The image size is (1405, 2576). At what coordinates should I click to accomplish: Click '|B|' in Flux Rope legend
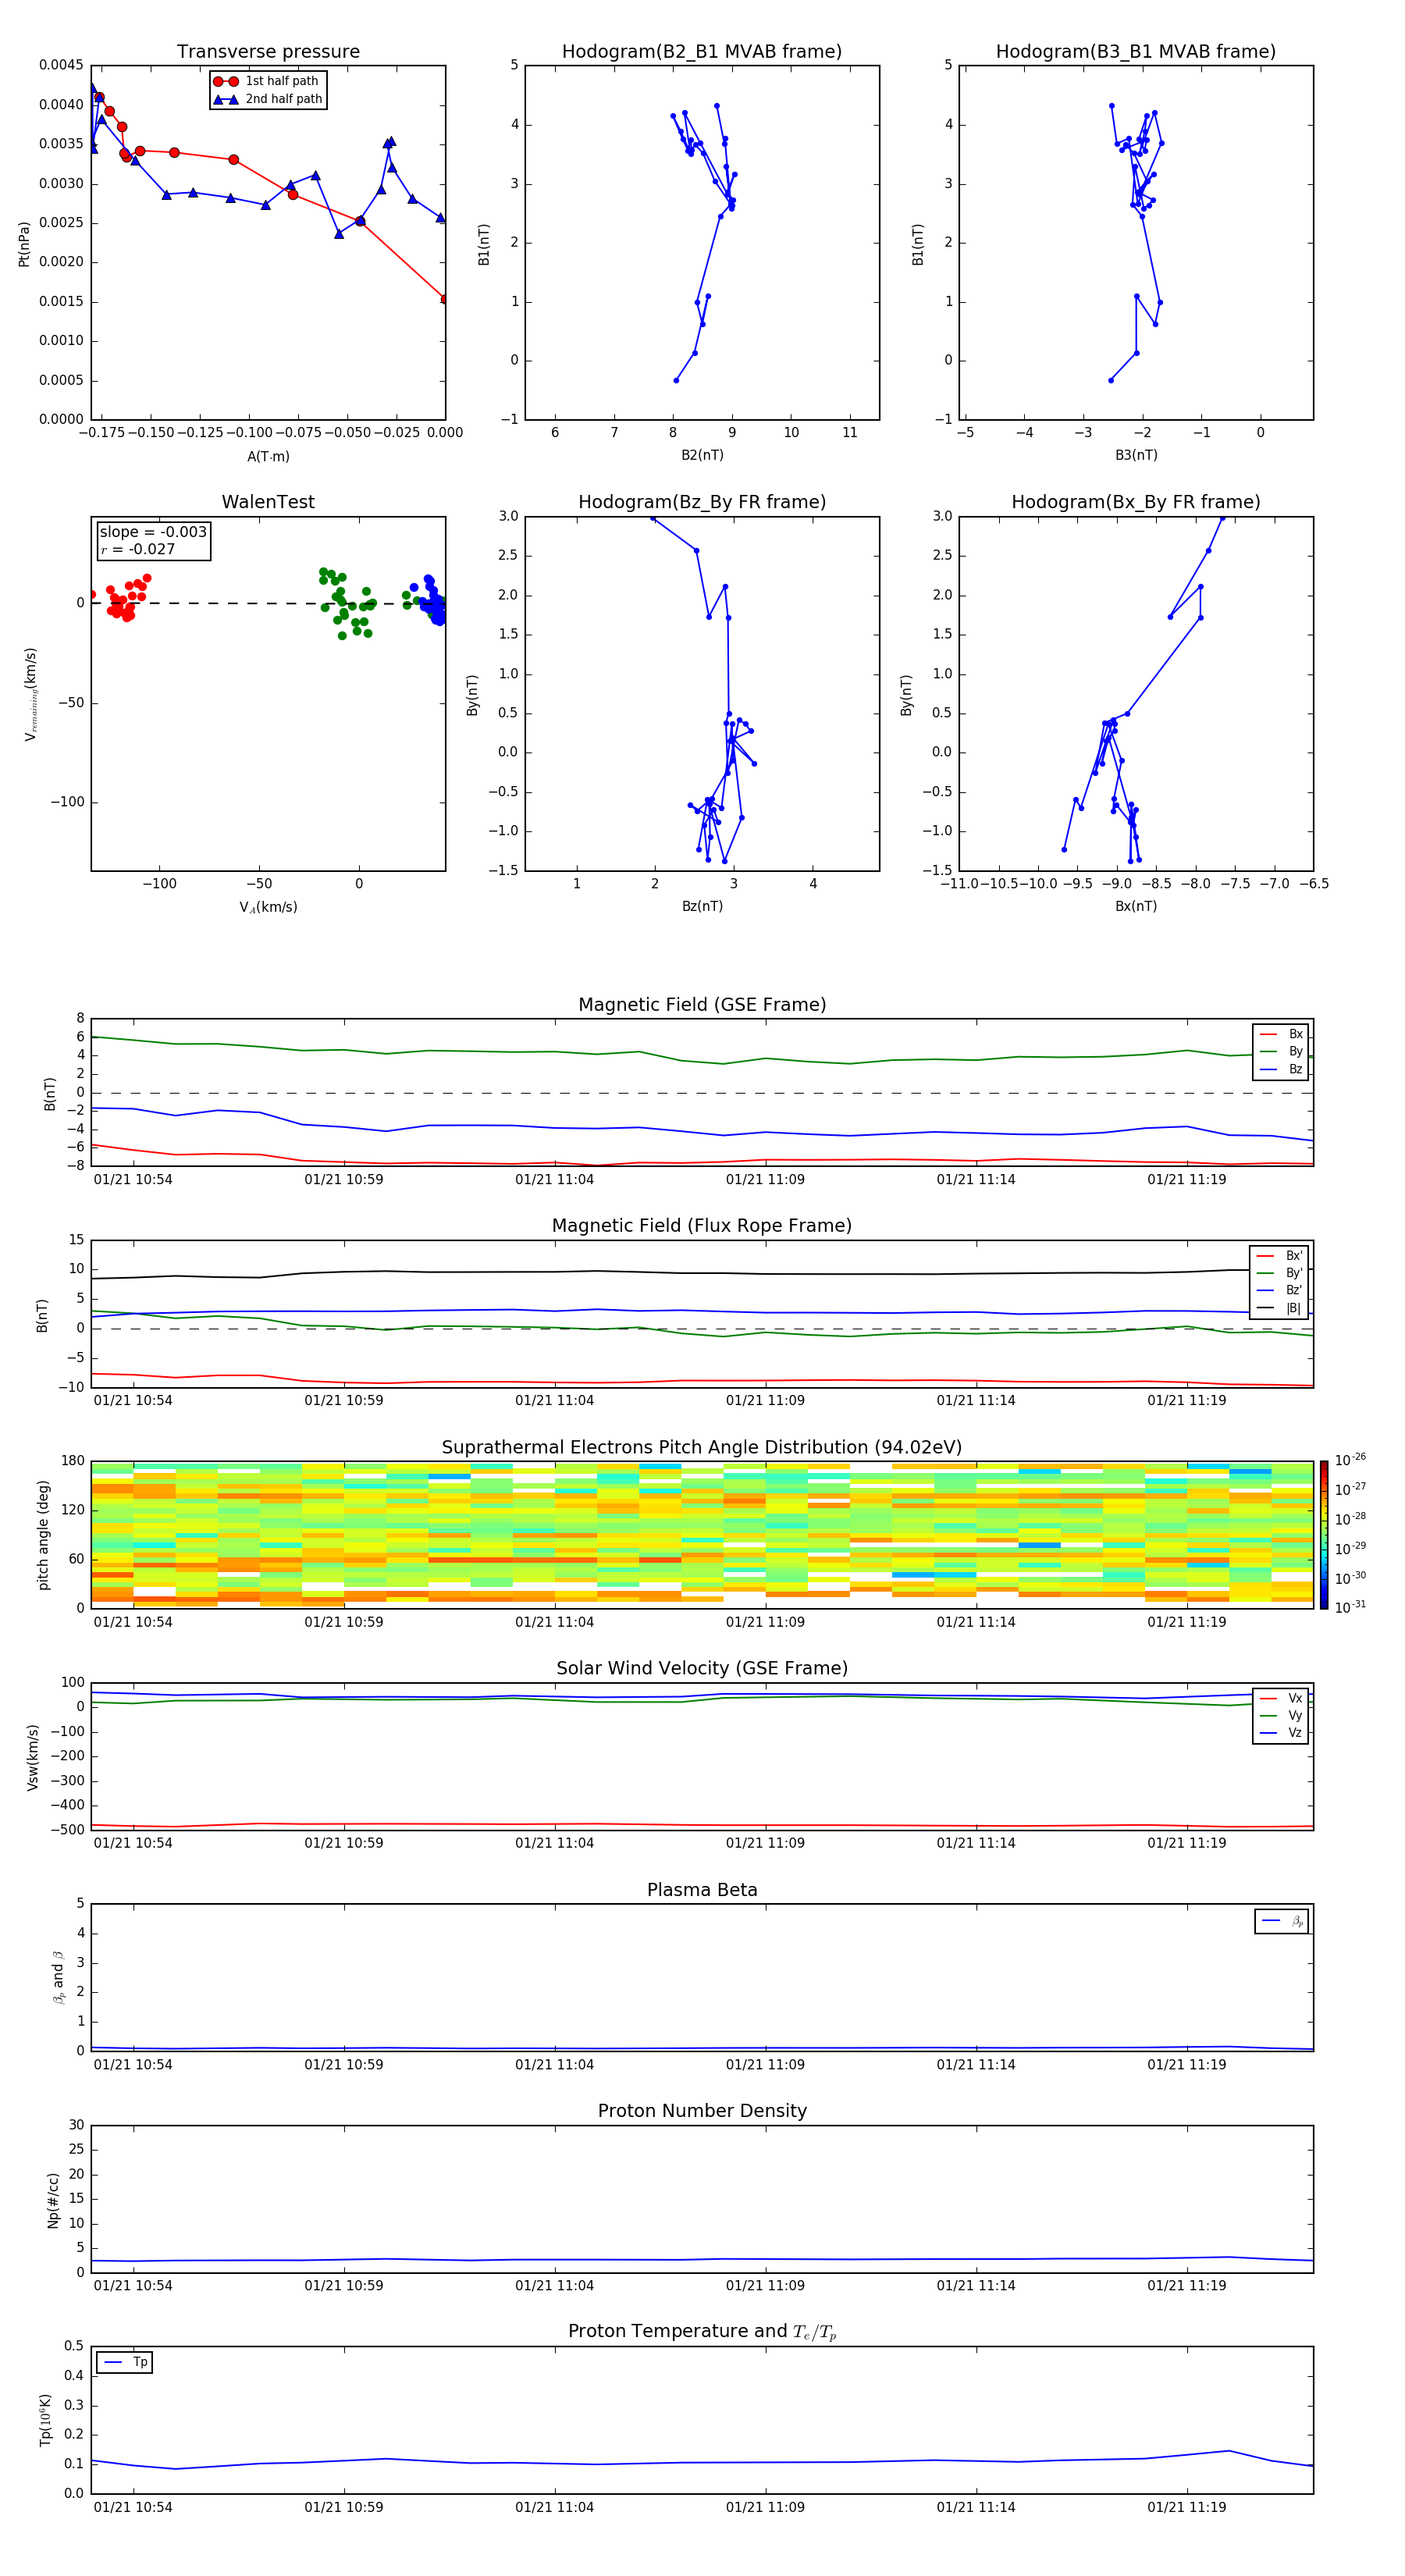coord(1279,1308)
